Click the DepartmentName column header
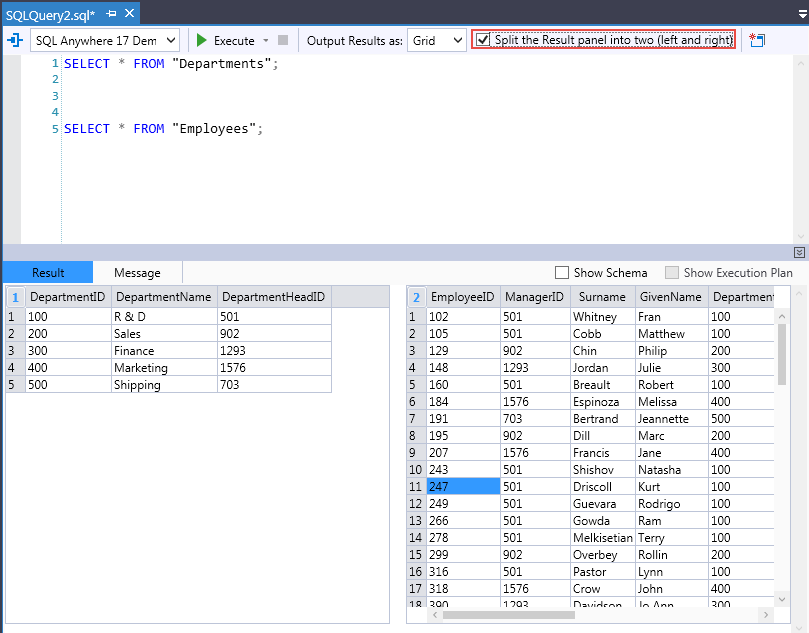 (x=164, y=297)
